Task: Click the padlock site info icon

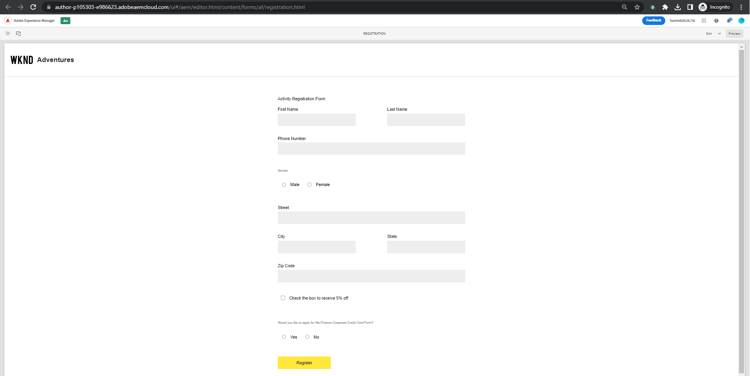Action: (48, 7)
